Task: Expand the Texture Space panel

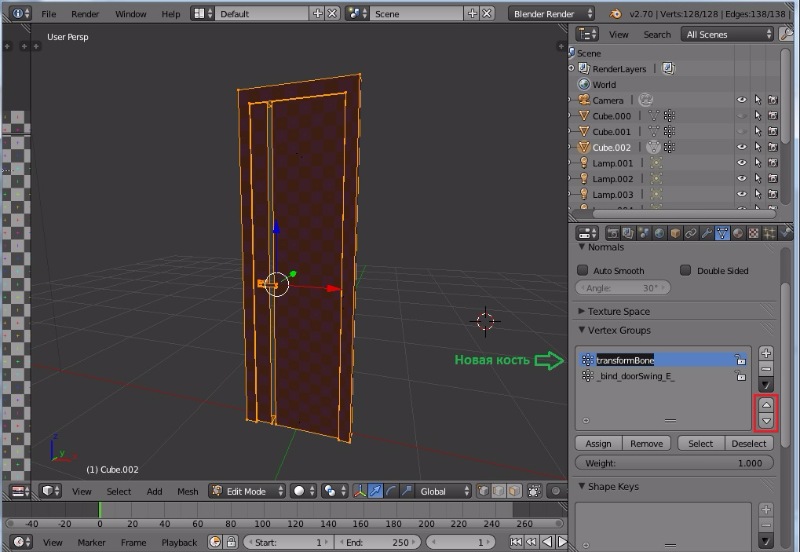Action: click(x=618, y=311)
